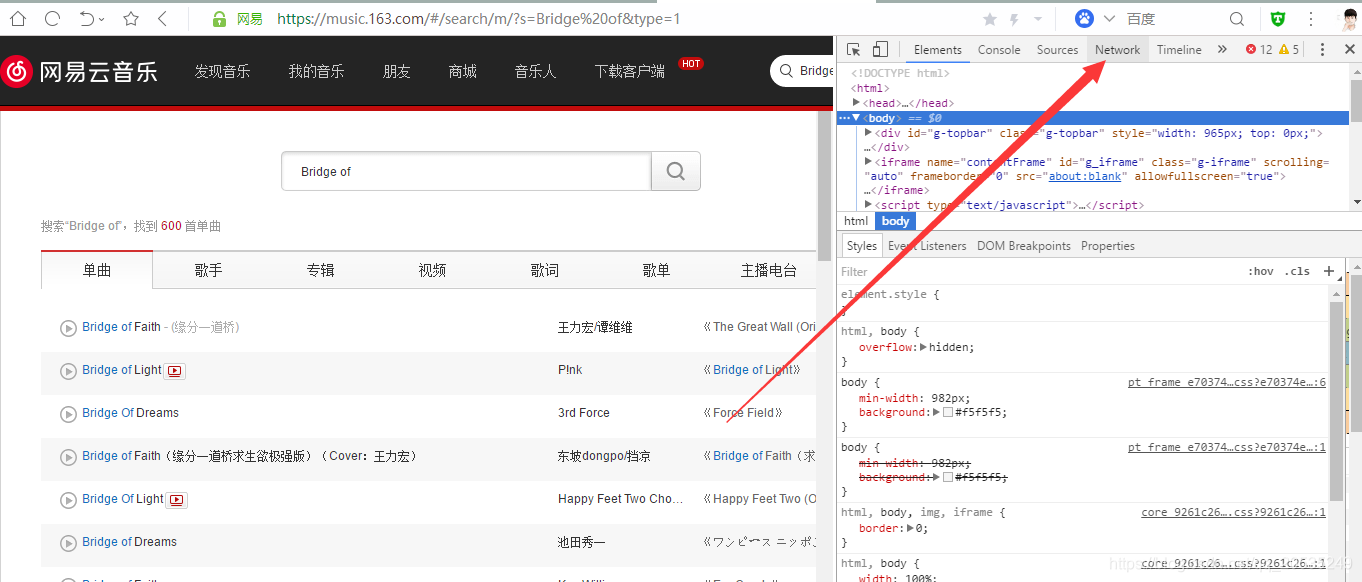The image size is (1362, 582).
Task: Play Bridge of Light by P!nk
Action: tap(68, 371)
